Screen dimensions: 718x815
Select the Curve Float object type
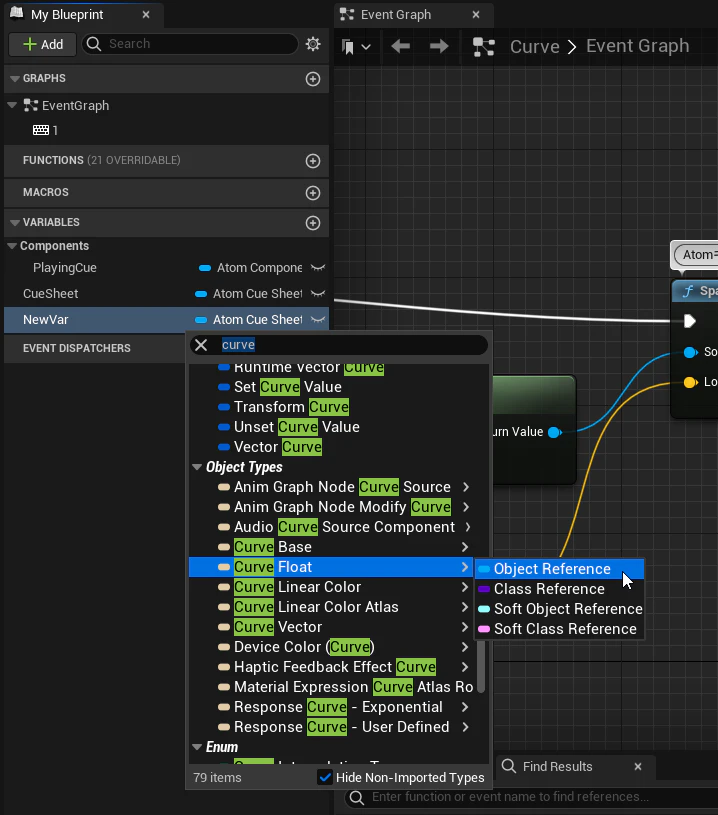(331, 567)
